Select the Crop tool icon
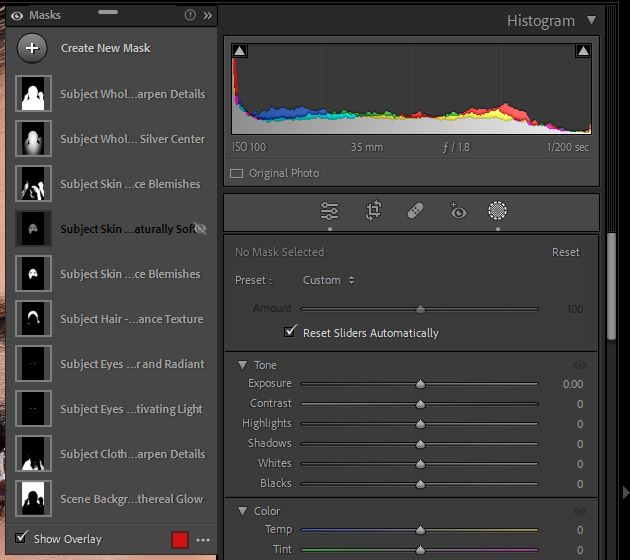The image size is (630, 560). (x=373, y=211)
